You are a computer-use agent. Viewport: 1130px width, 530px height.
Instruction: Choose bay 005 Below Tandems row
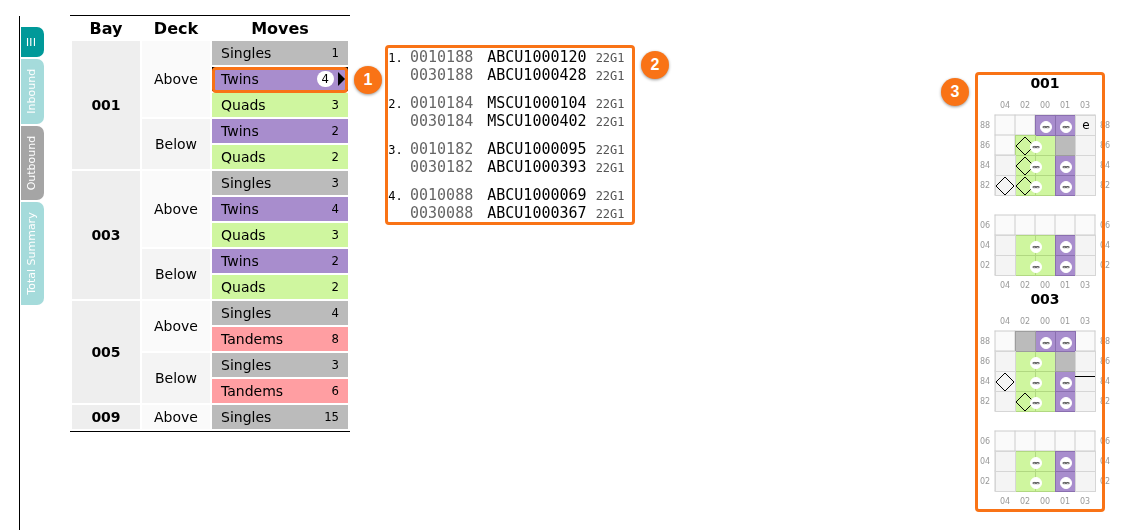tap(280, 391)
